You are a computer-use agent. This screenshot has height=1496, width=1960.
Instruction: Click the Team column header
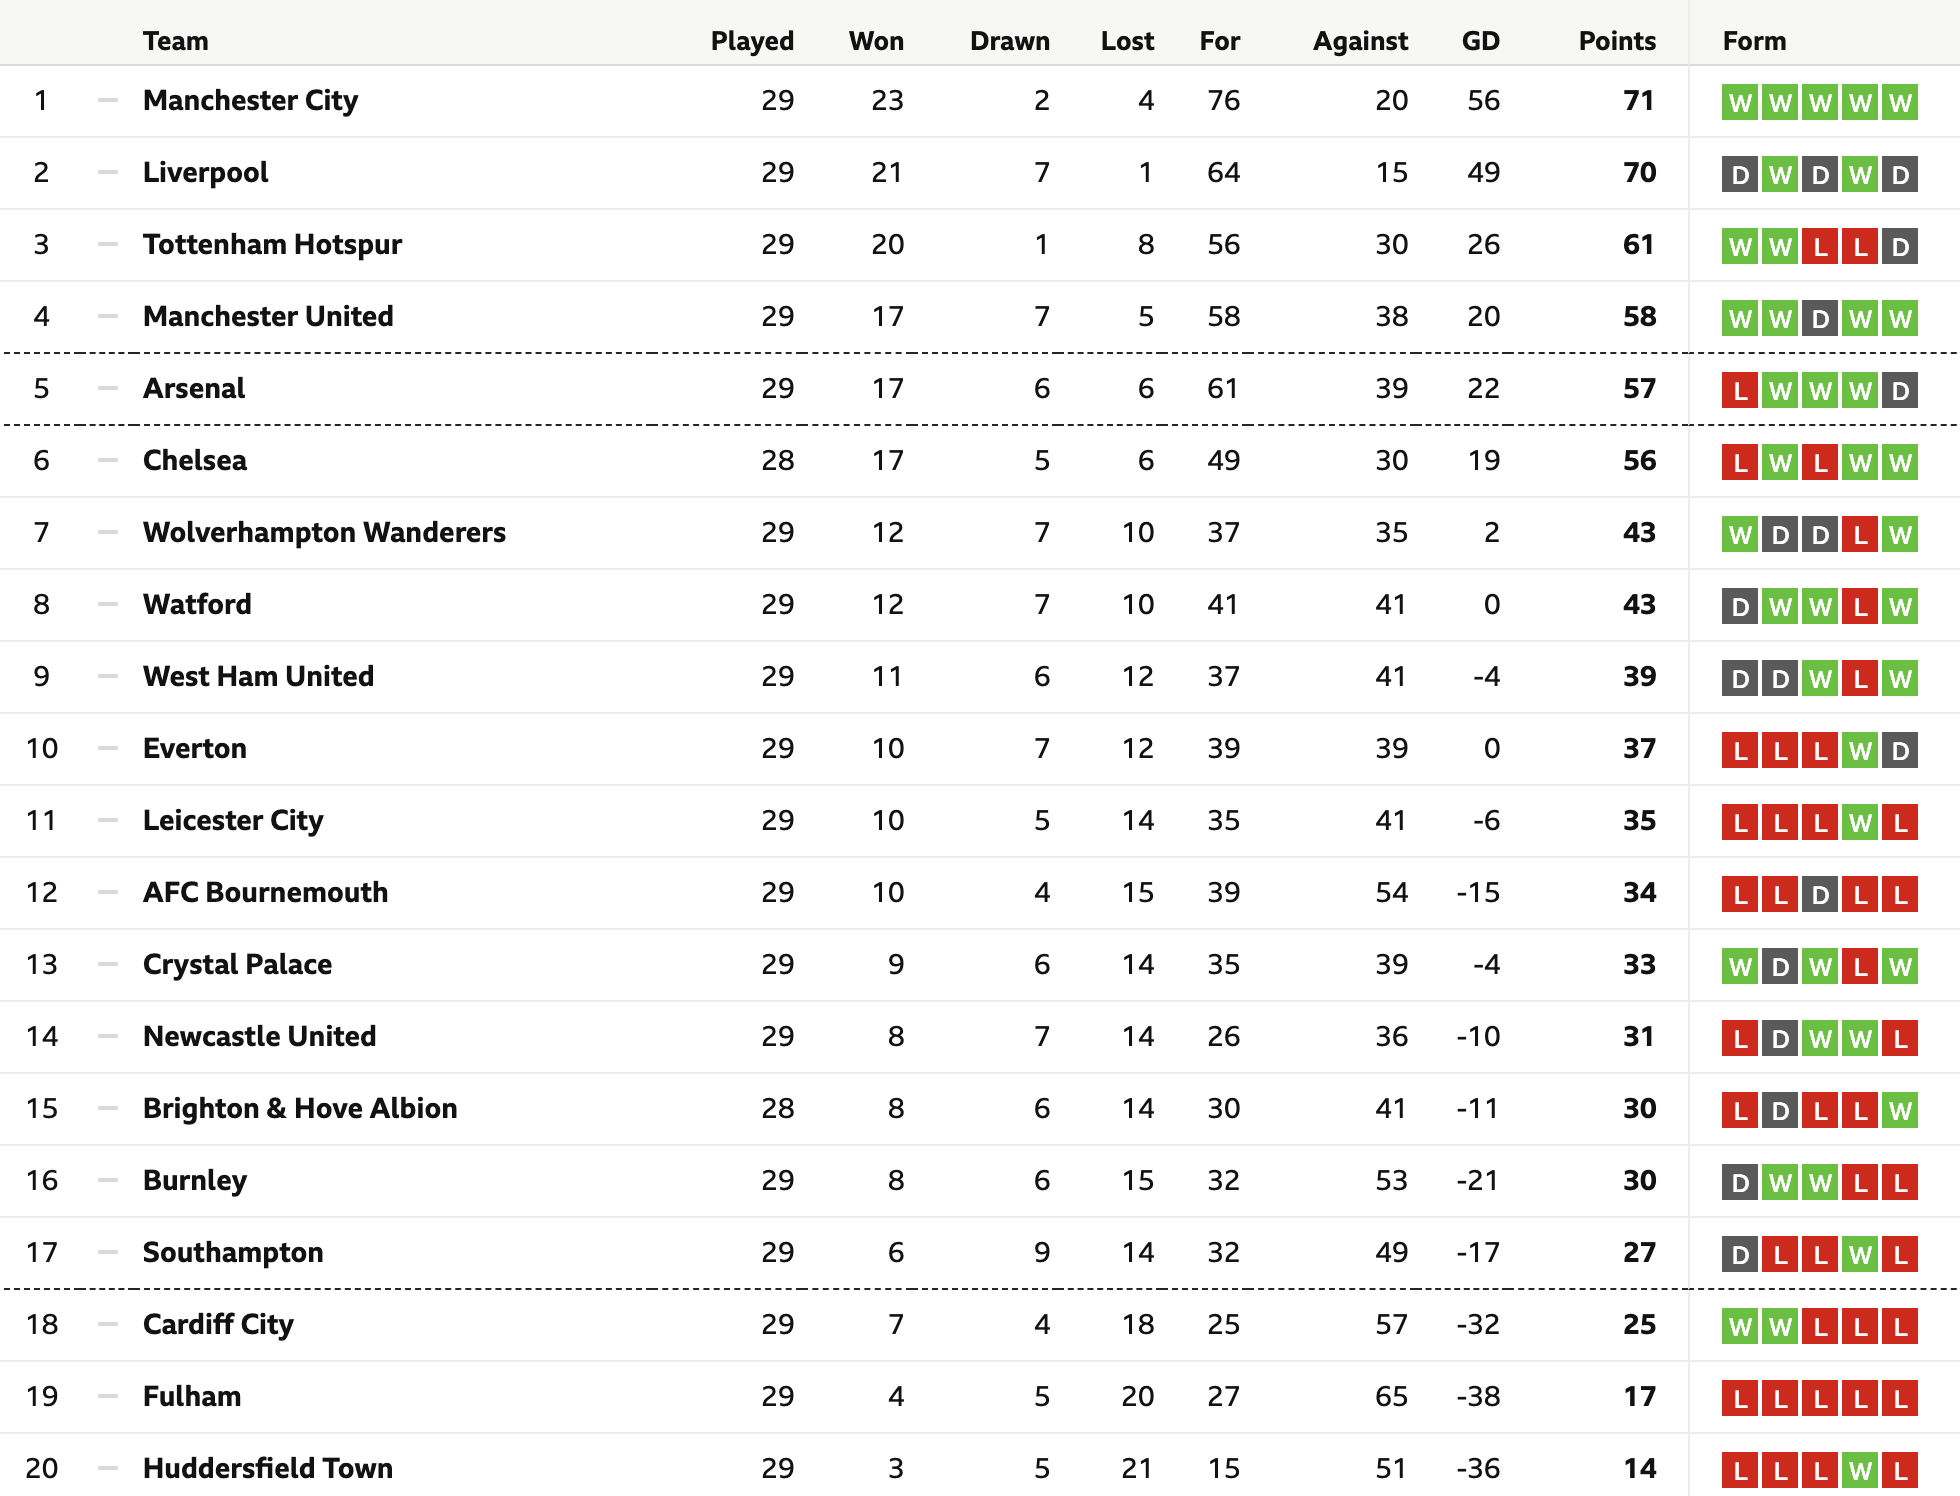pos(176,41)
